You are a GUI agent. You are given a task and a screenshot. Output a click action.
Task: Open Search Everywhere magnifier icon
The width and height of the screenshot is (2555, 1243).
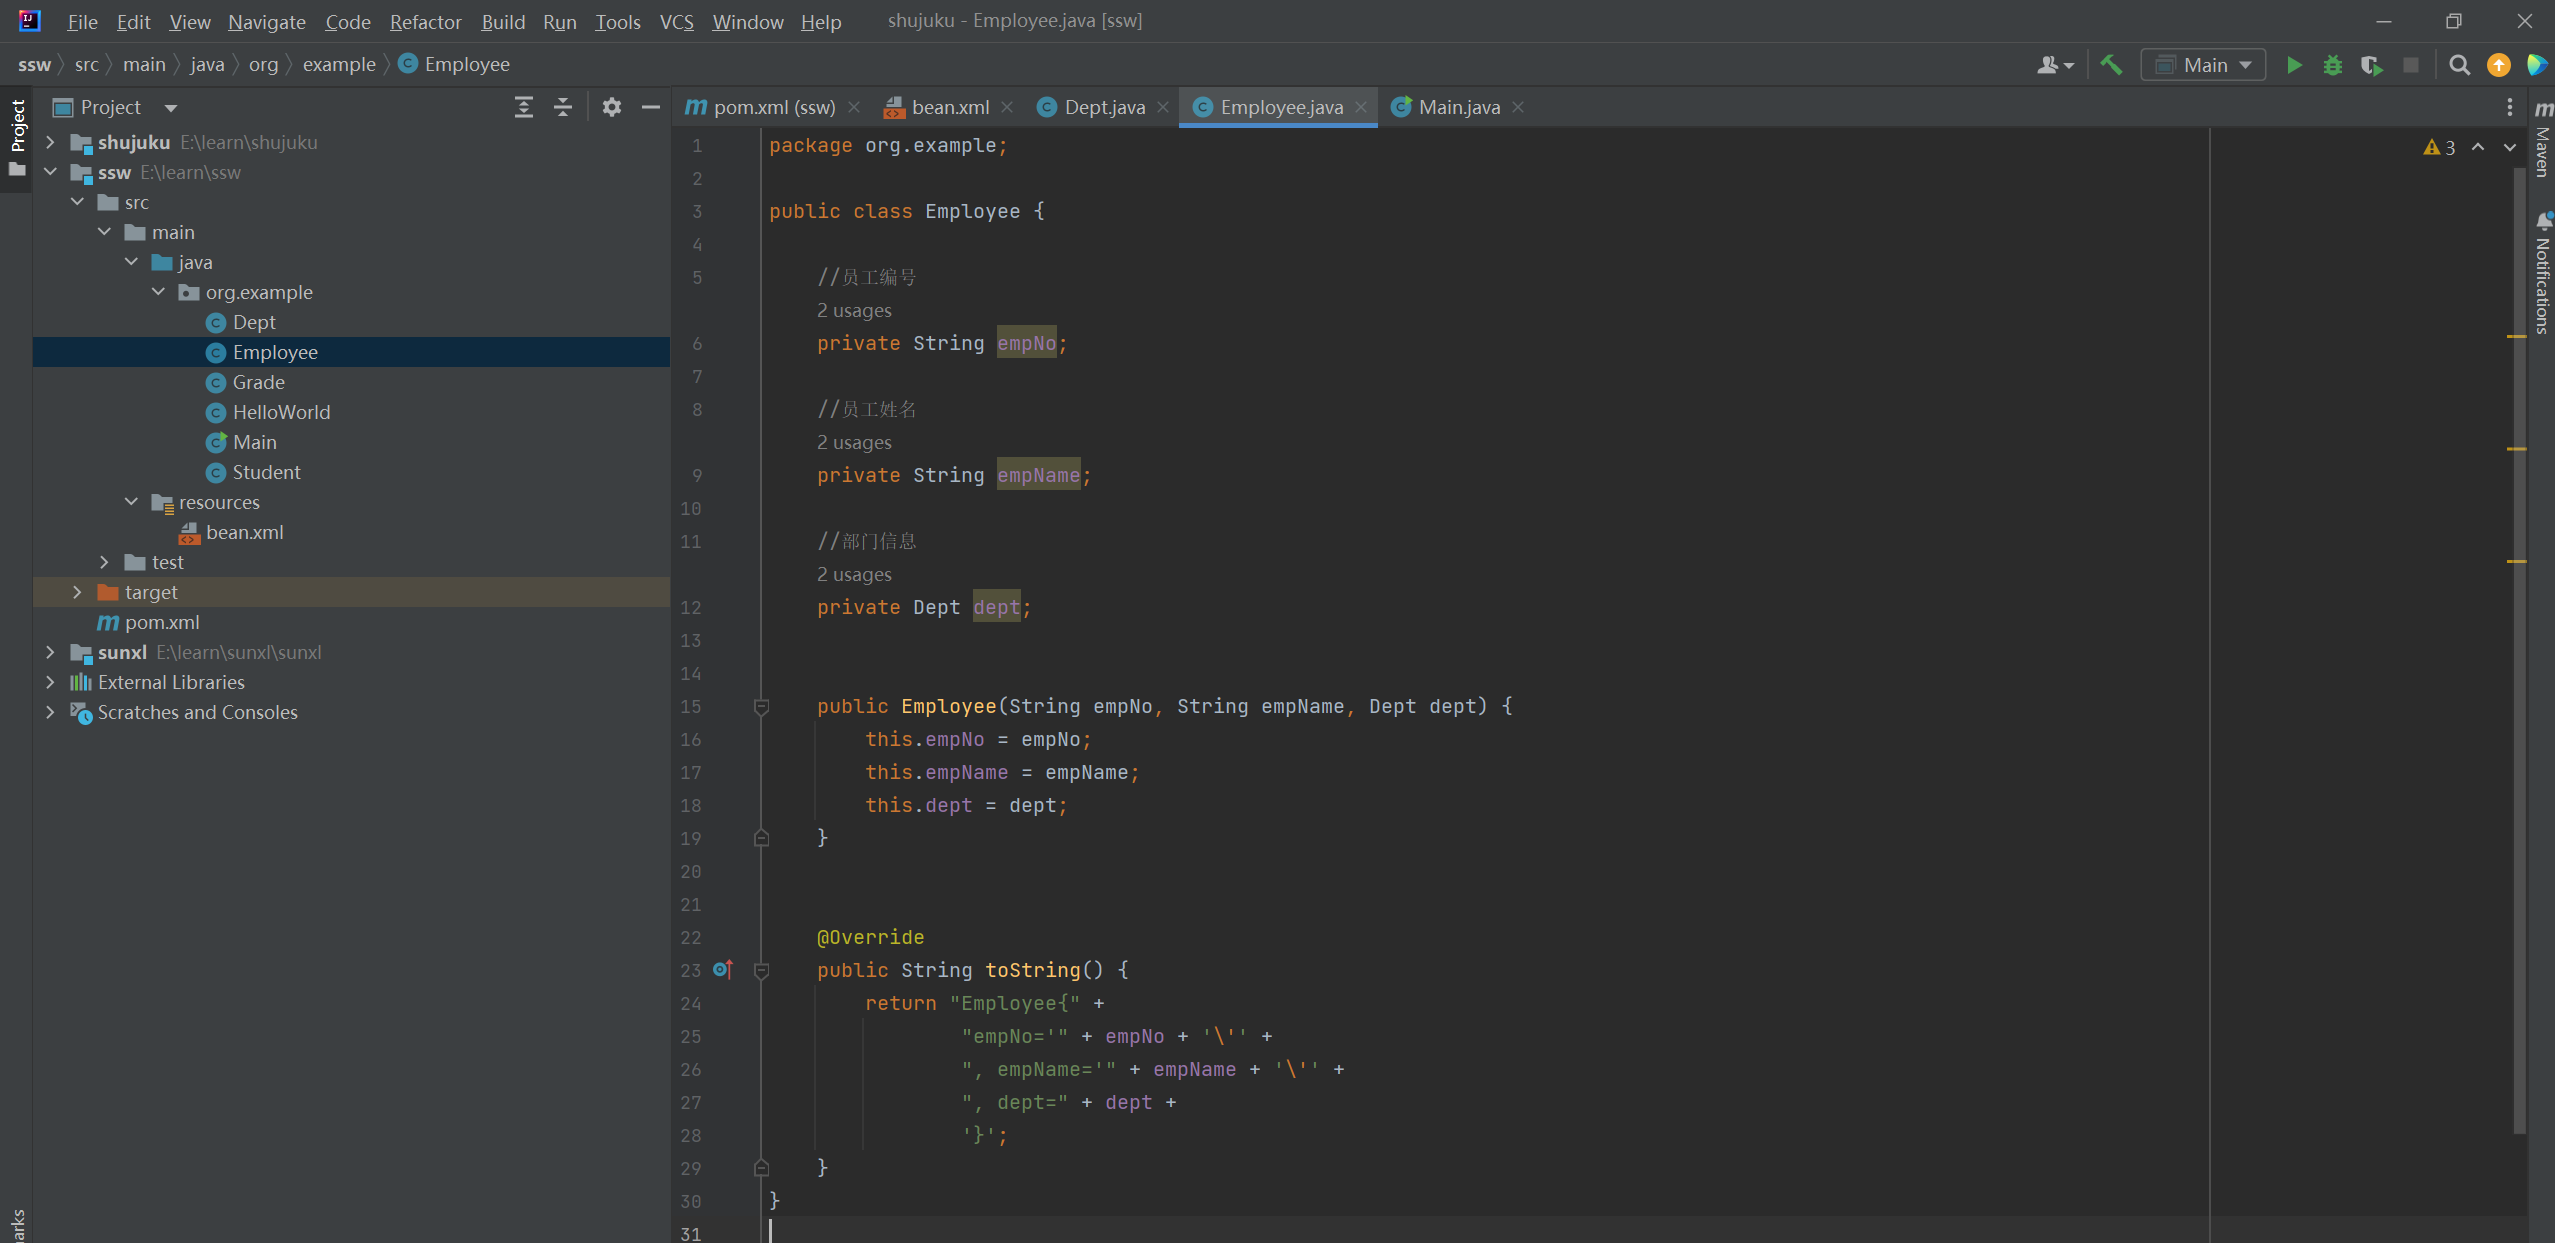pyautogui.click(x=2459, y=66)
